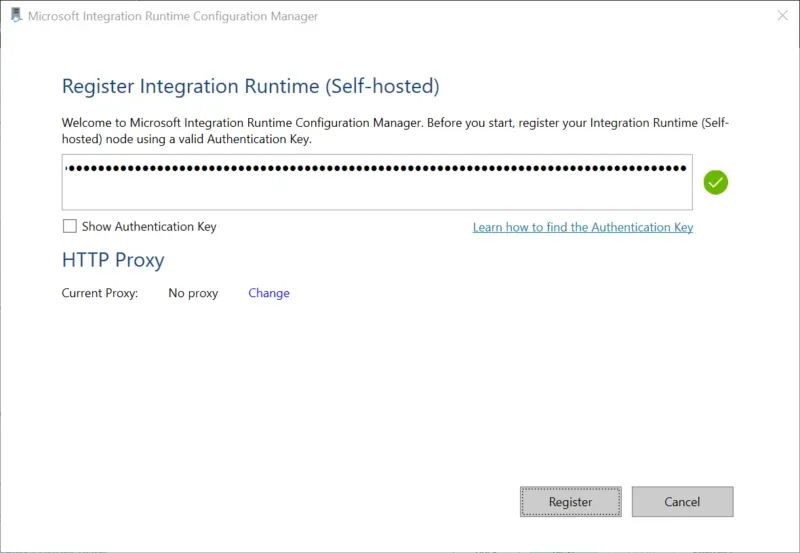Screen dimensions: 800x553
Task: Click Change to modify the HTTP proxy
Action: coord(269,293)
